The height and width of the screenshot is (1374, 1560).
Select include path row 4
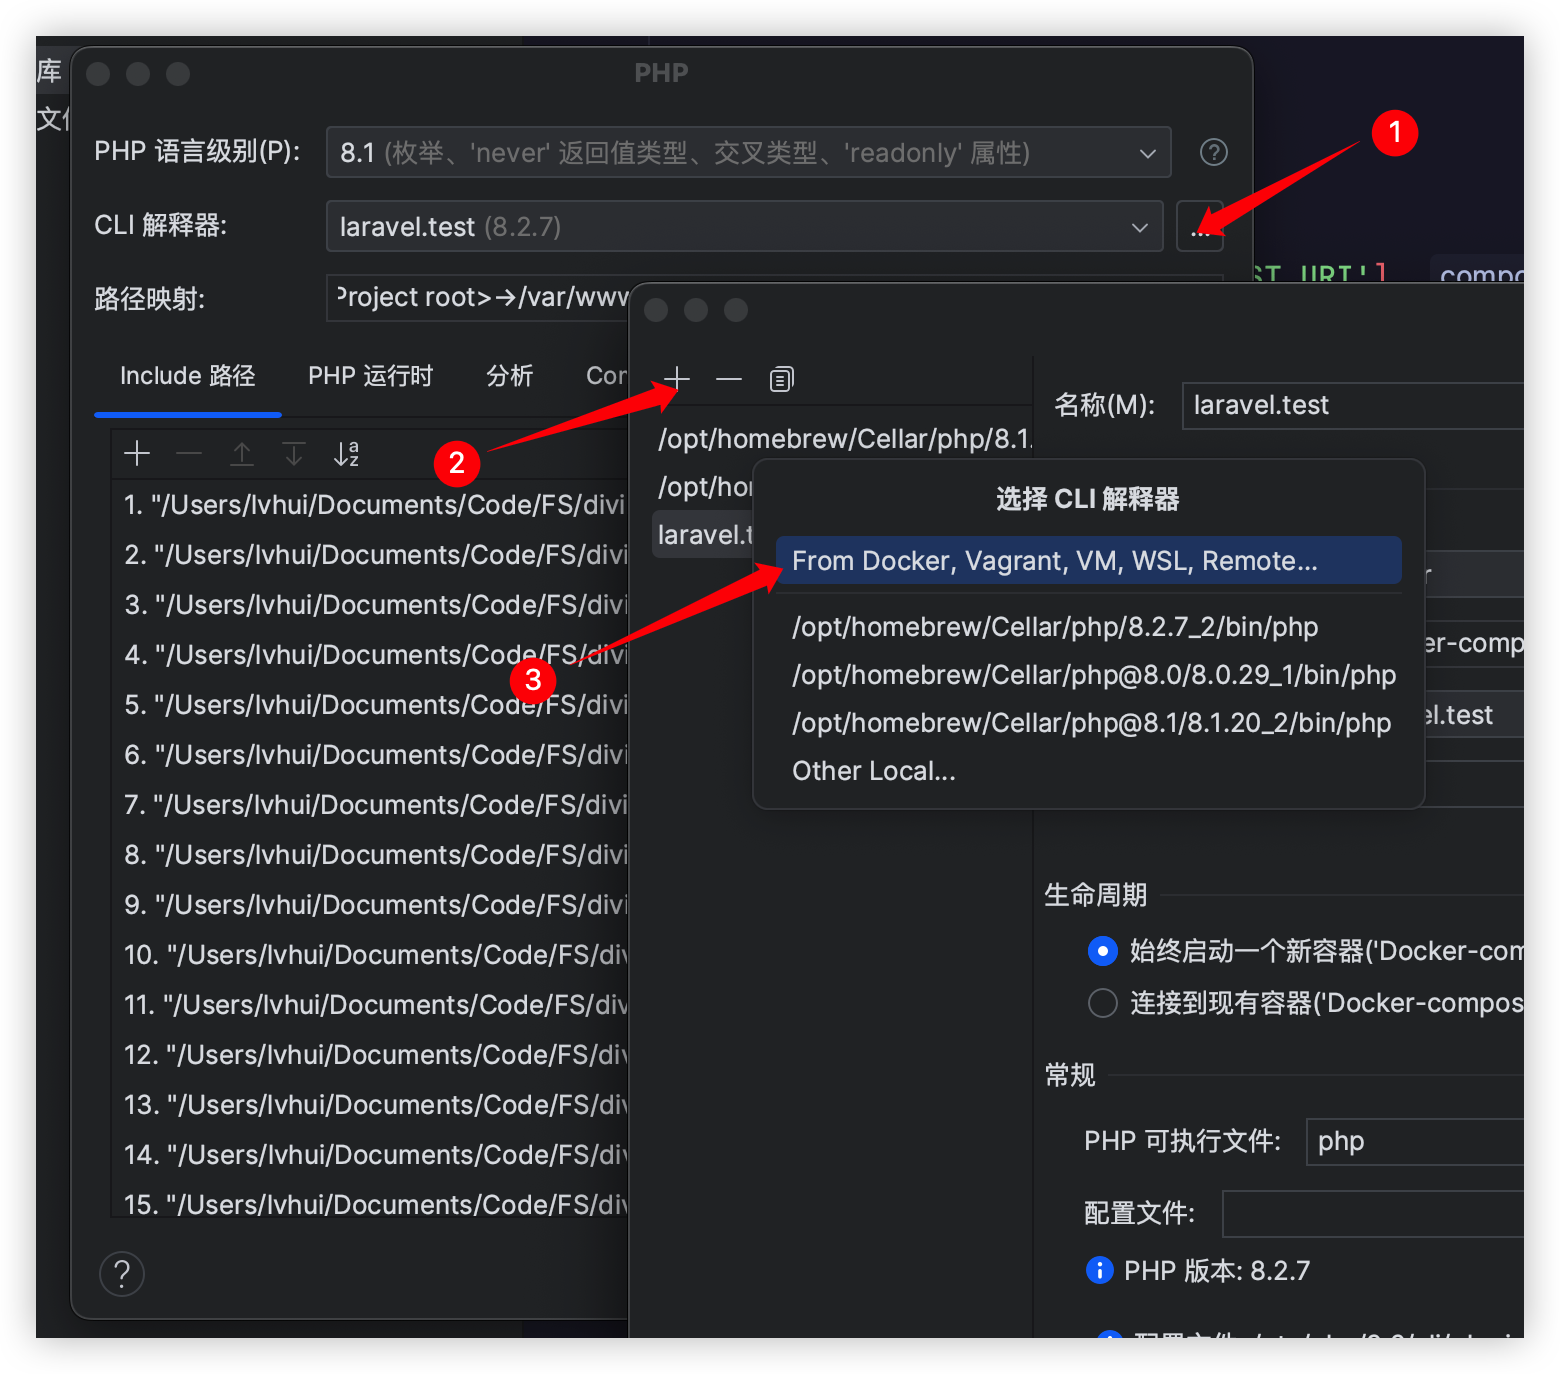pyautogui.click(x=370, y=655)
